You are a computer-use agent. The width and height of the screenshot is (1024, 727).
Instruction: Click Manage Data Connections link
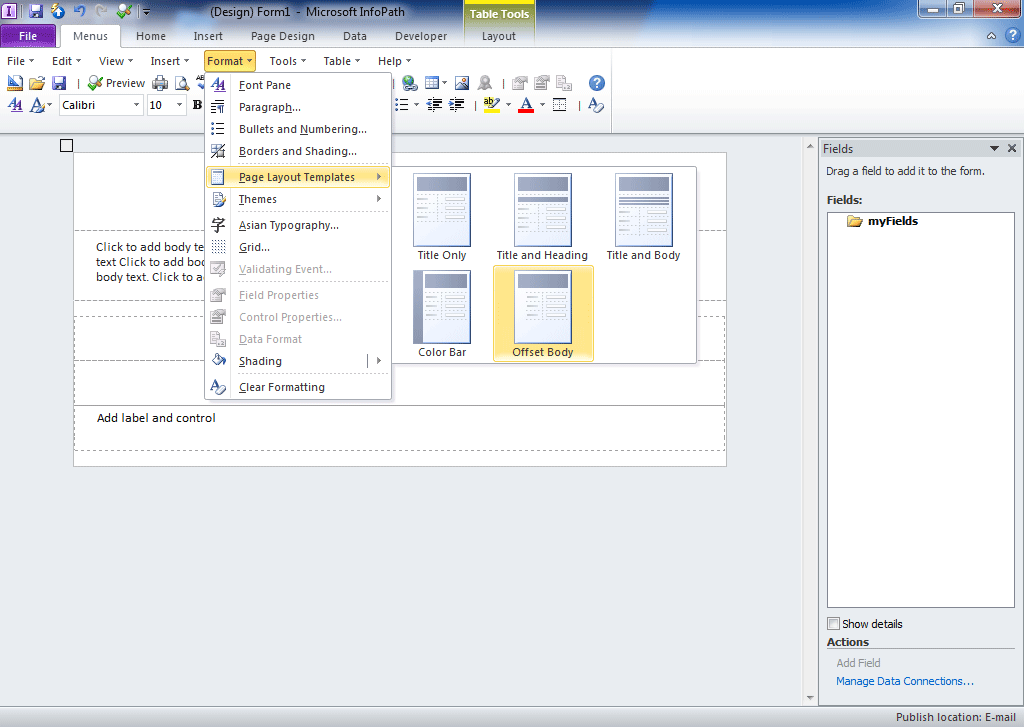coord(904,681)
